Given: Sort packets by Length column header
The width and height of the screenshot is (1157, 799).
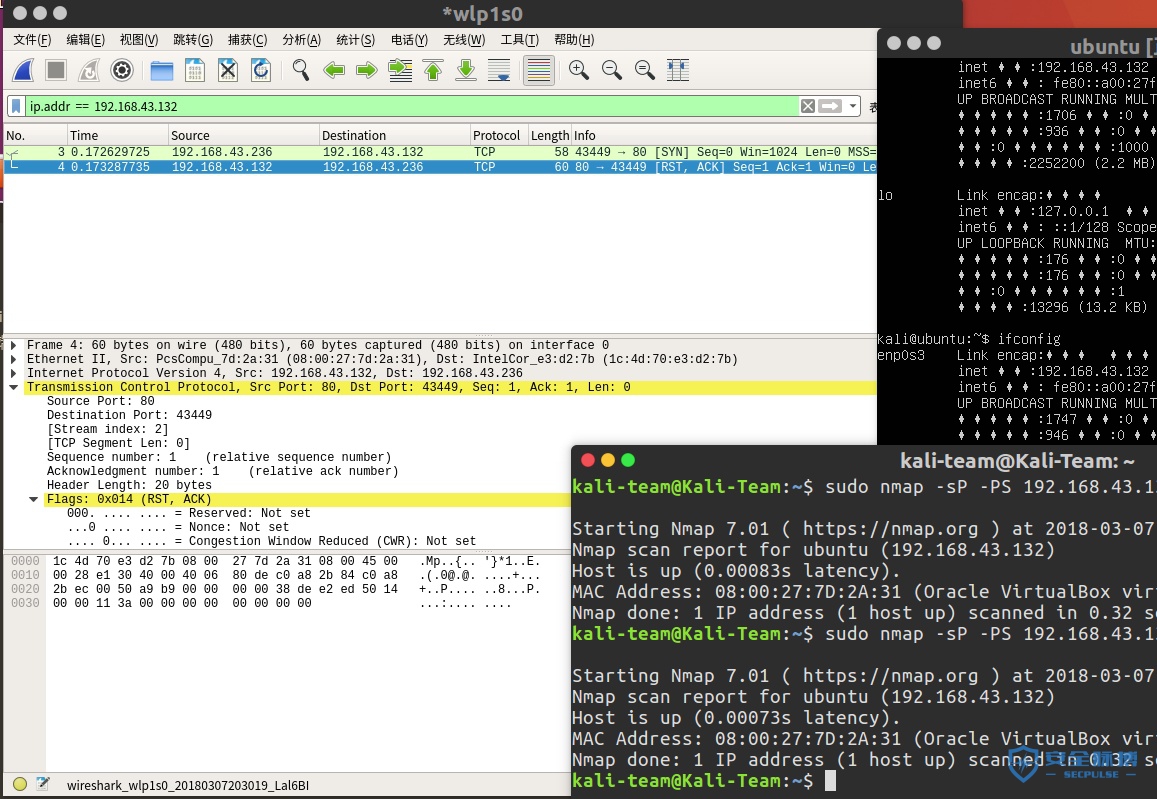Looking at the screenshot, I should [x=550, y=135].
